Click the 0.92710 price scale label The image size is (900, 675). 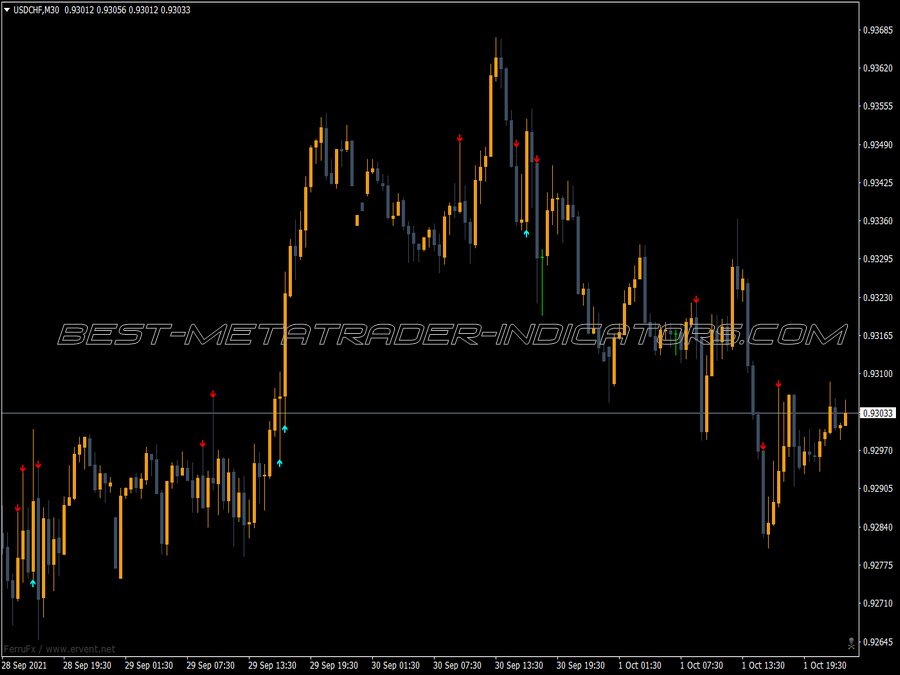tap(878, 603)
